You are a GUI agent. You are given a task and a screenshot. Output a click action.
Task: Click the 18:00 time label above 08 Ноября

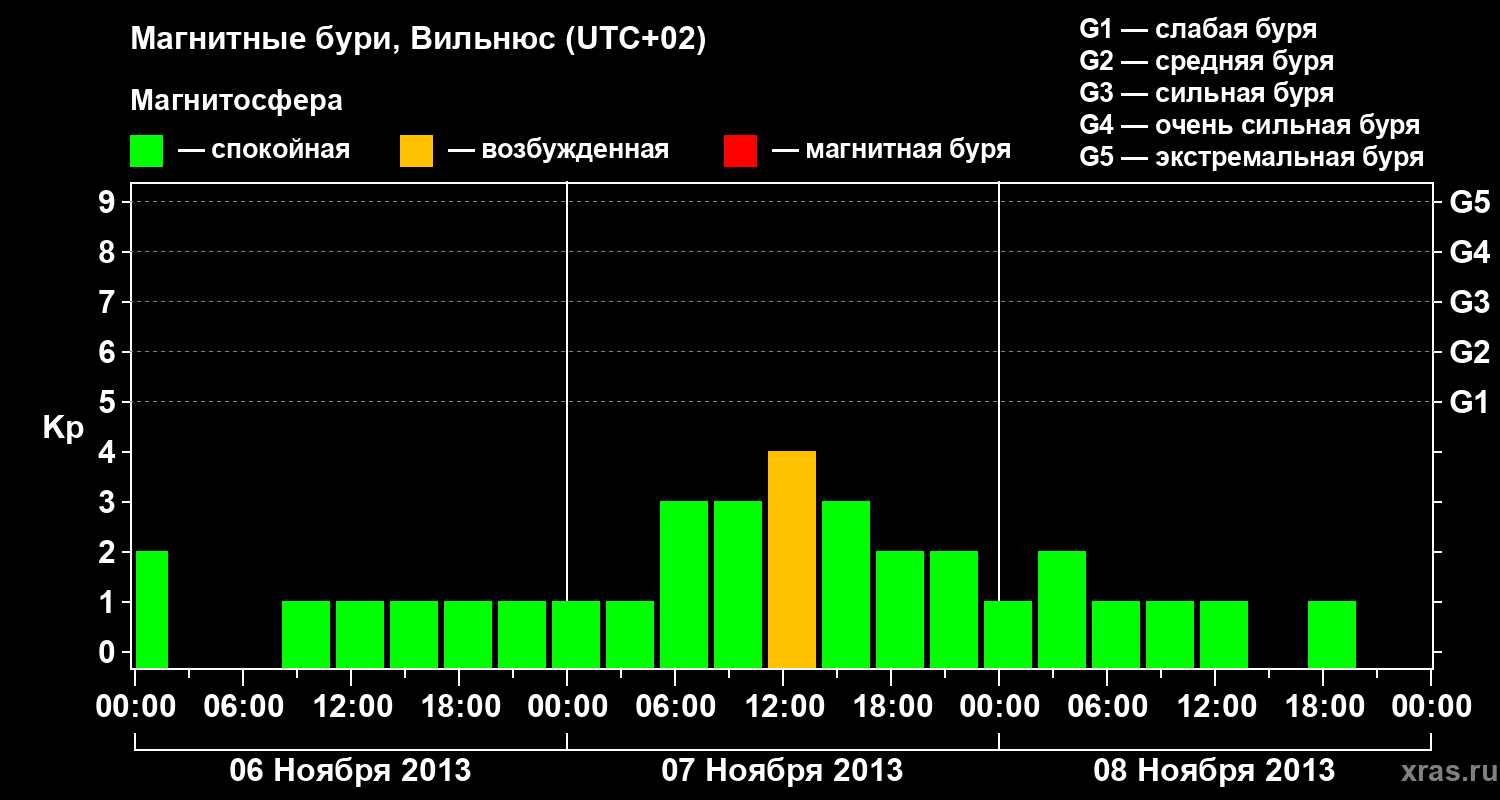coord(1323,706)
